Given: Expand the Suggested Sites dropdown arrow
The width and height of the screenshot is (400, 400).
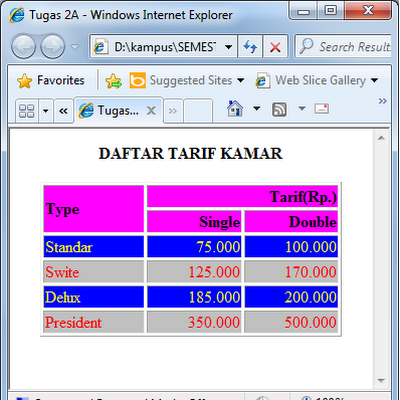Looking at the screenshot, I should coord(240,81).
